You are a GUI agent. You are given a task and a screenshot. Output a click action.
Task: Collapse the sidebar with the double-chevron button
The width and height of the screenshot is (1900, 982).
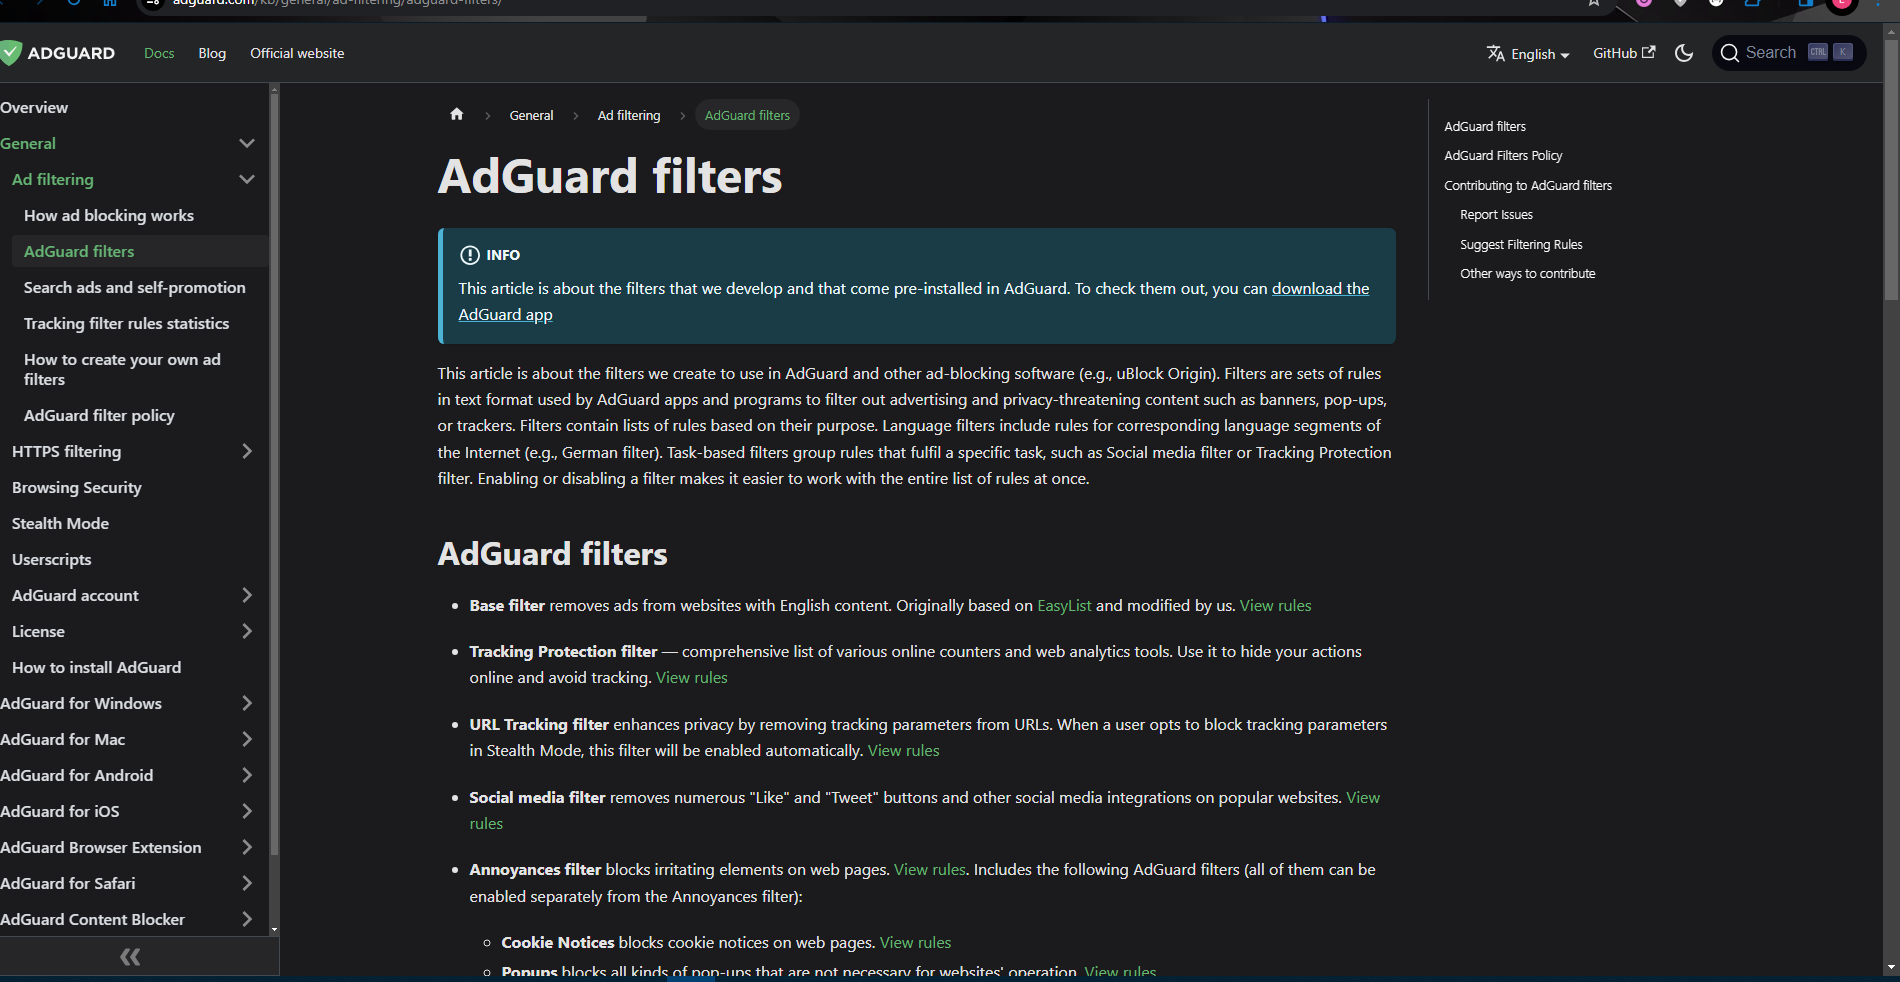[129, 957]
